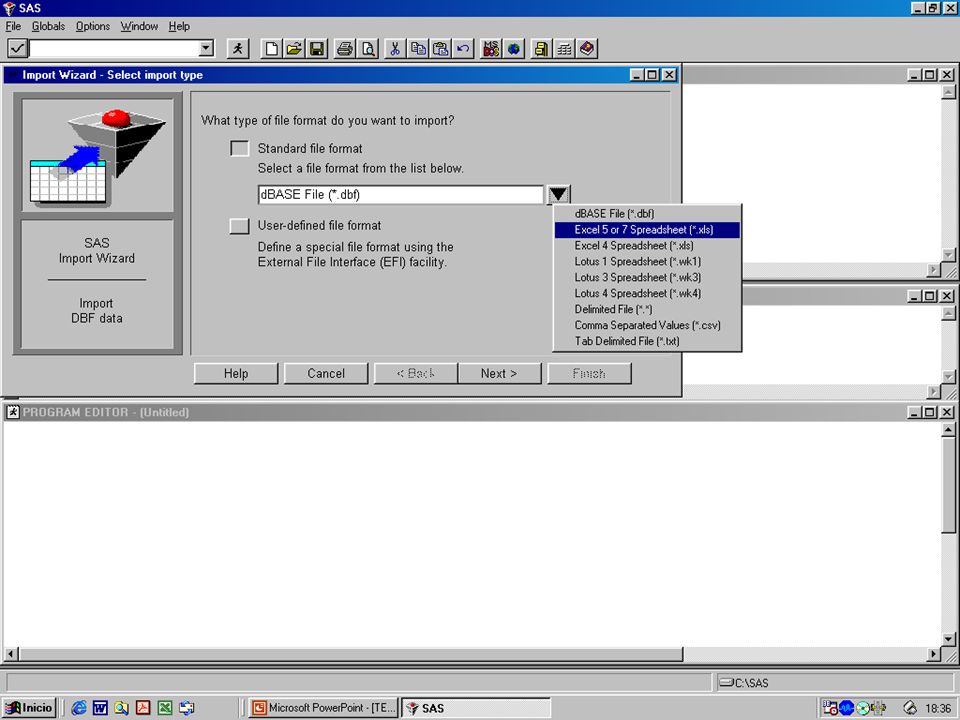The width and height of the screenshot is (960, 720).
Task: Click the yellow libraries toolbar icon
Action: click(541, 48)
